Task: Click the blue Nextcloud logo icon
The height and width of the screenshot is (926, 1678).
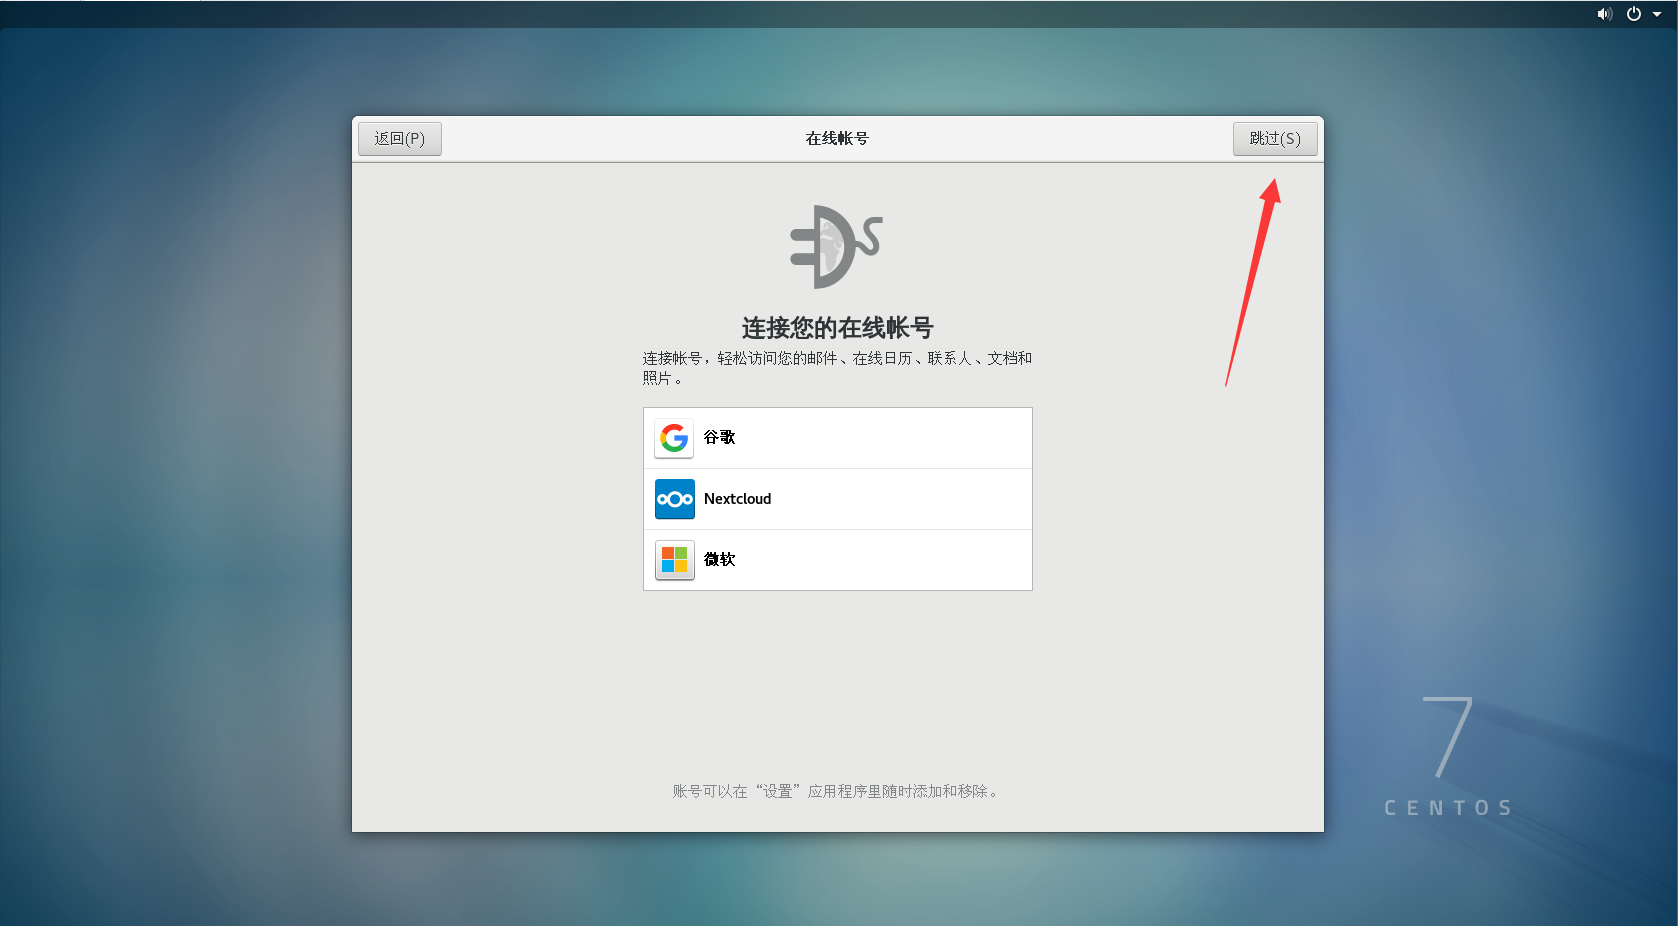Action: tap(674, 499)
